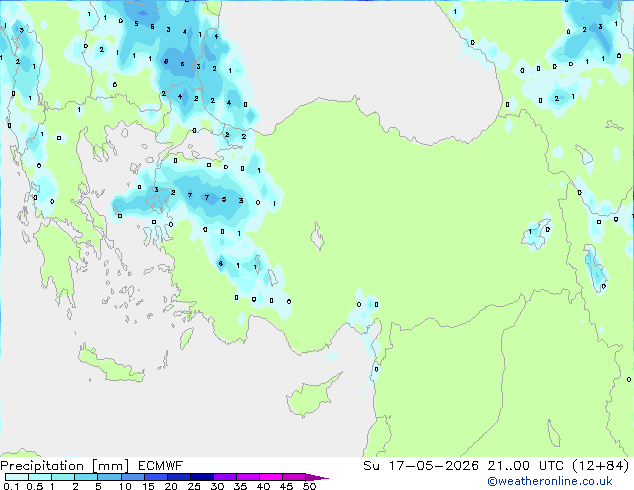Click the 2–5 mm legend swatch
634x490 pixels.
(87, 477)
